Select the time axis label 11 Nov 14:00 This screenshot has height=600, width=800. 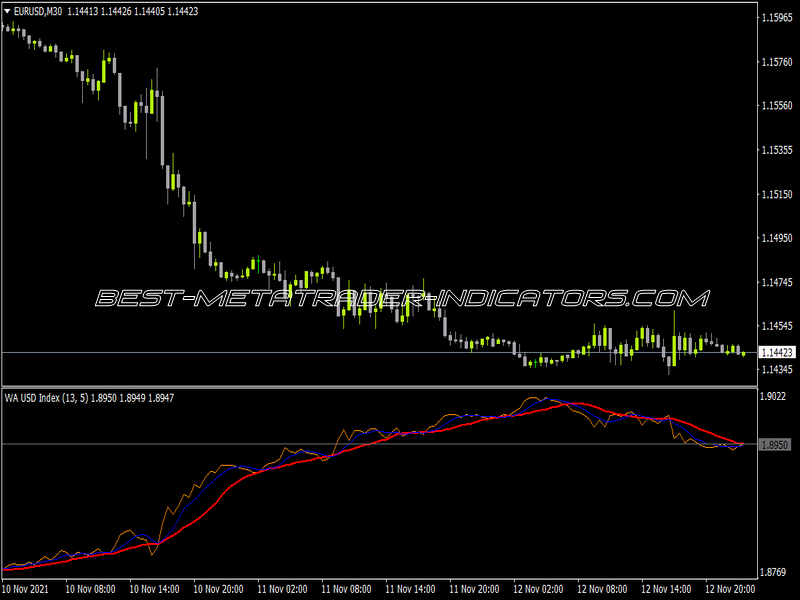click(x=410, y=589)
